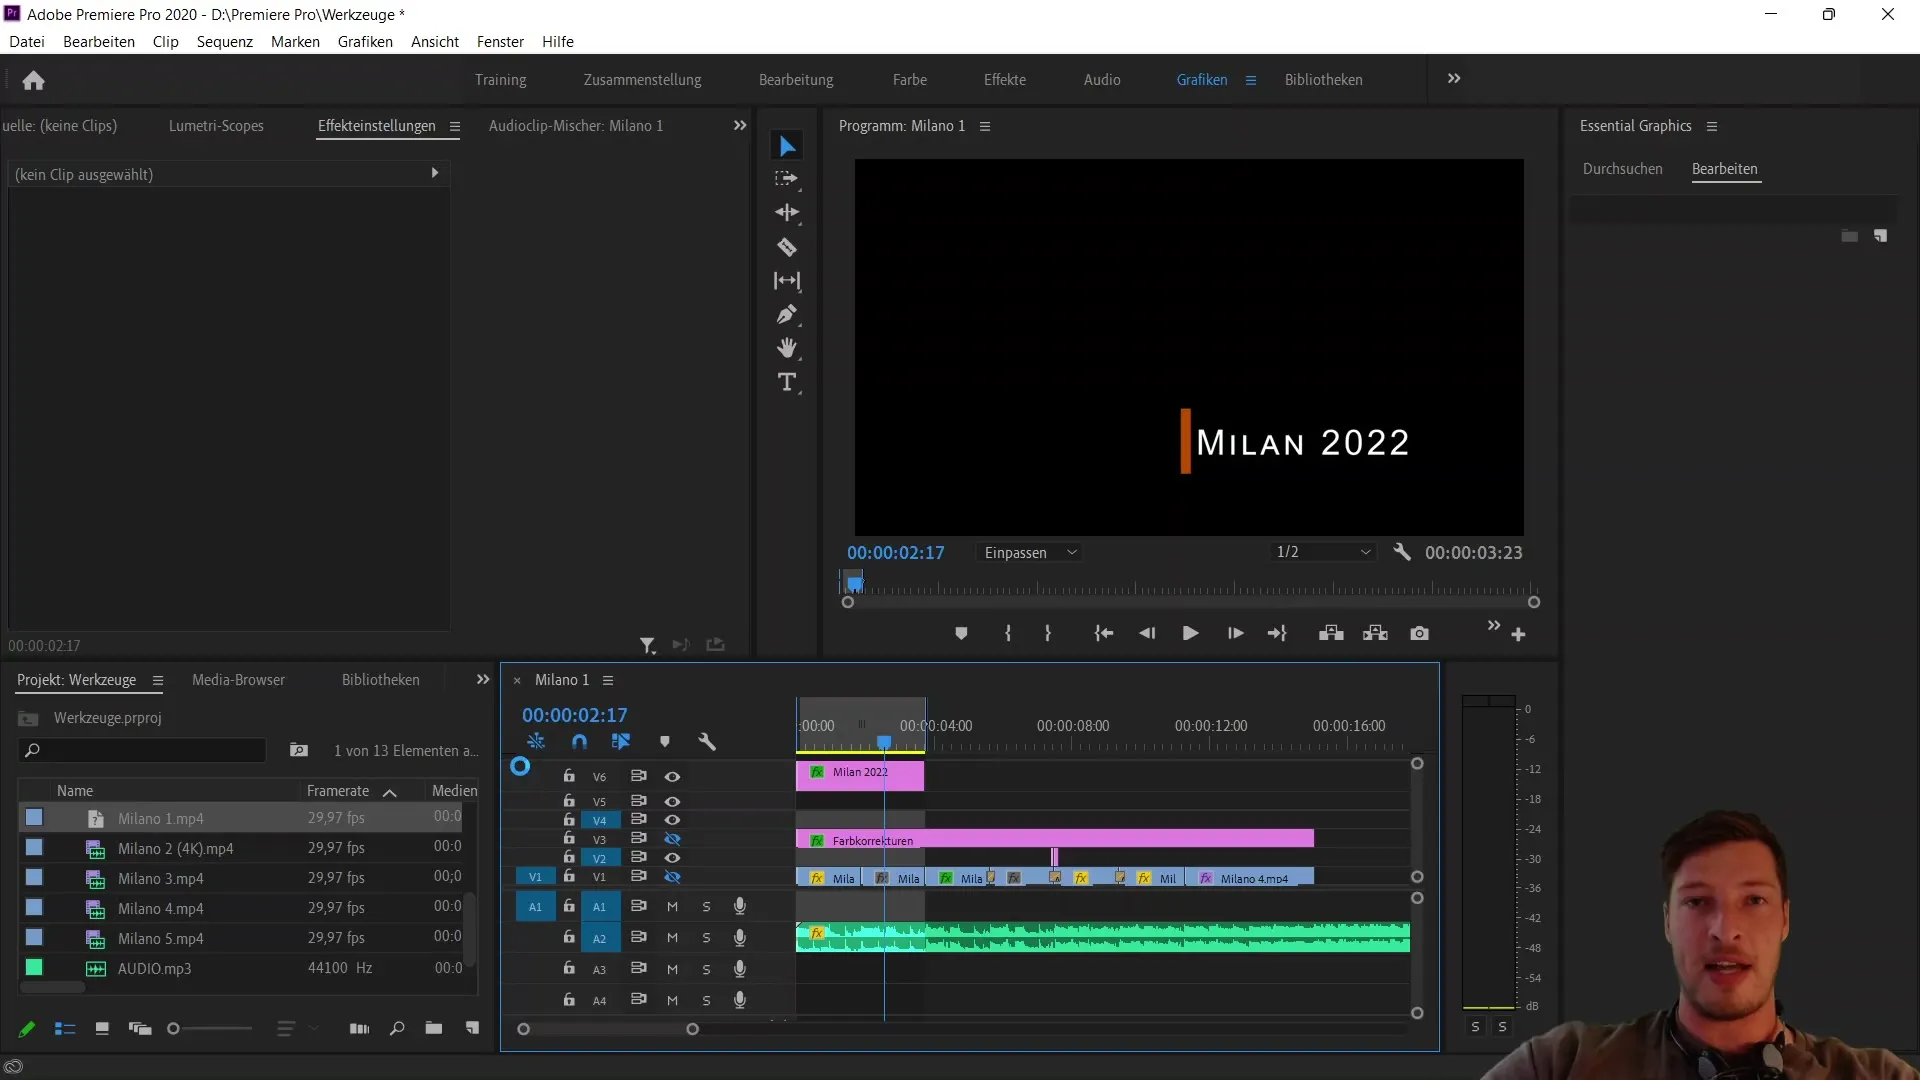Step back one frame
The image size is (1920, 1080).
(x=1147, y=634)
